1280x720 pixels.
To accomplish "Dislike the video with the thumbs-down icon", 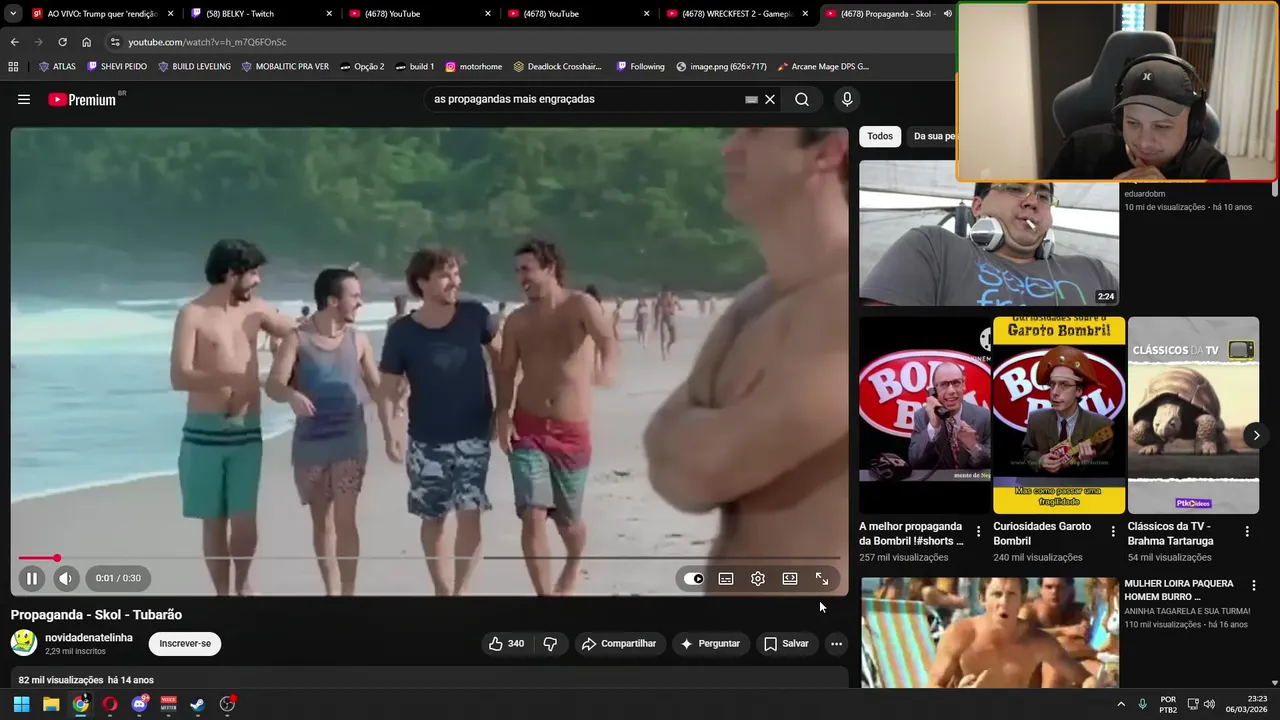I will 550,644.
